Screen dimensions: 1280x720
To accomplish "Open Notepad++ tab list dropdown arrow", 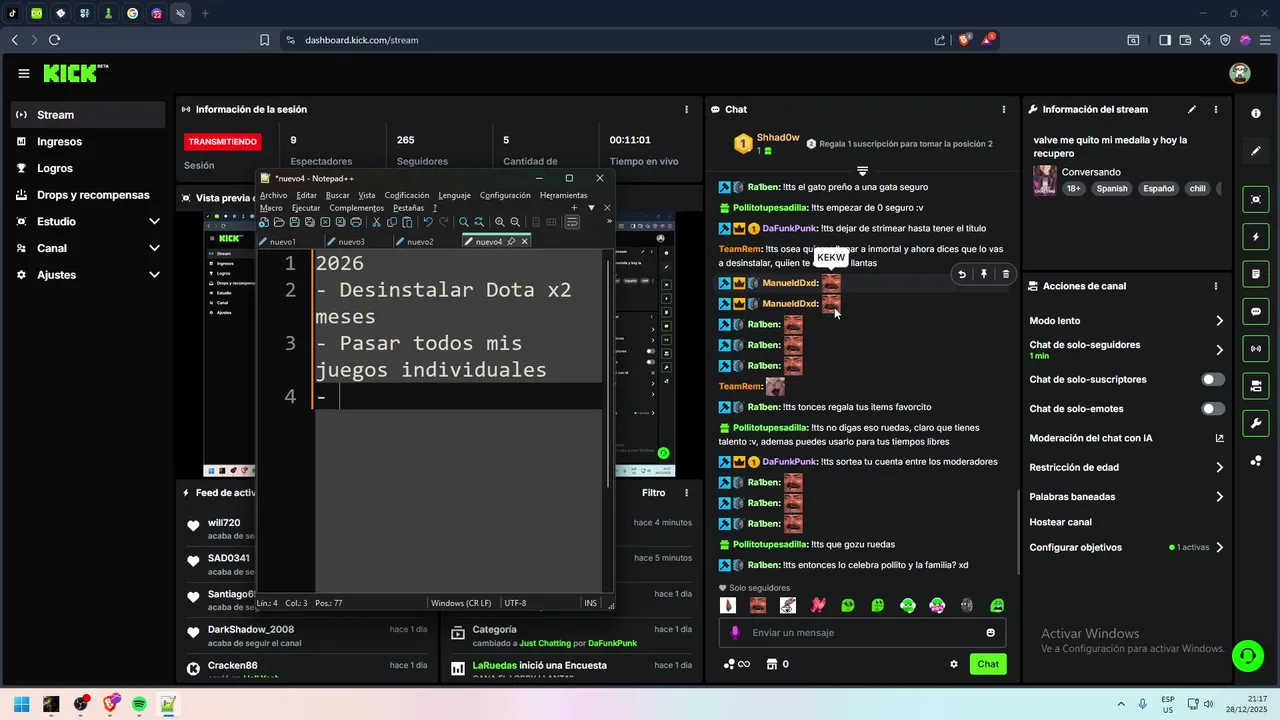I will click(591, 208).
